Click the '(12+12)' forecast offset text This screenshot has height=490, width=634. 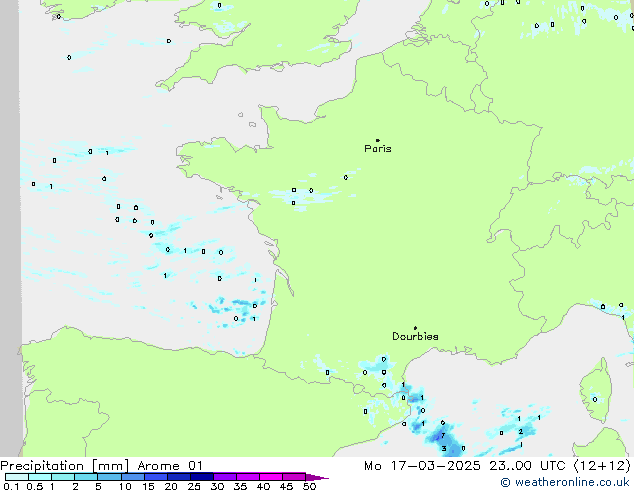point(602,466)
